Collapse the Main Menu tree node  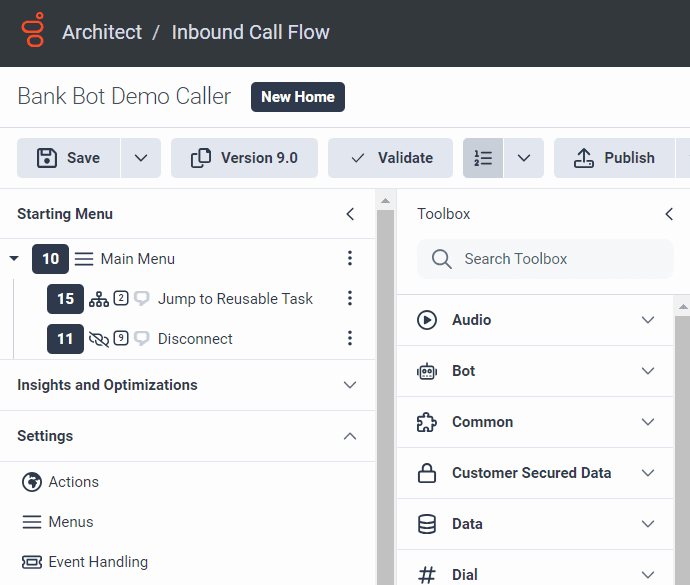click(x=14, y=259)
